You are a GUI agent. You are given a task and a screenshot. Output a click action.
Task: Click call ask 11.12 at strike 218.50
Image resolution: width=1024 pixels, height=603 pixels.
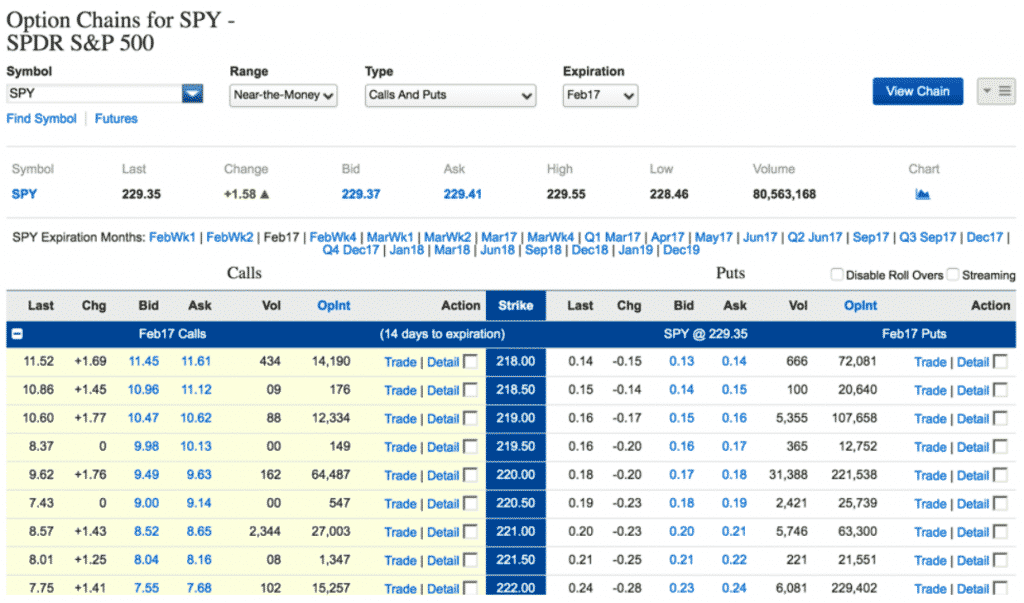tap(196, 390)
